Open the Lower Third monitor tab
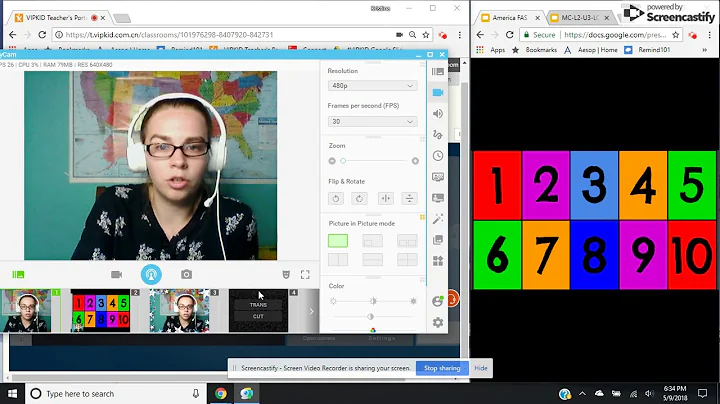The height and width of the screenshot is (404, 720). 438,177
